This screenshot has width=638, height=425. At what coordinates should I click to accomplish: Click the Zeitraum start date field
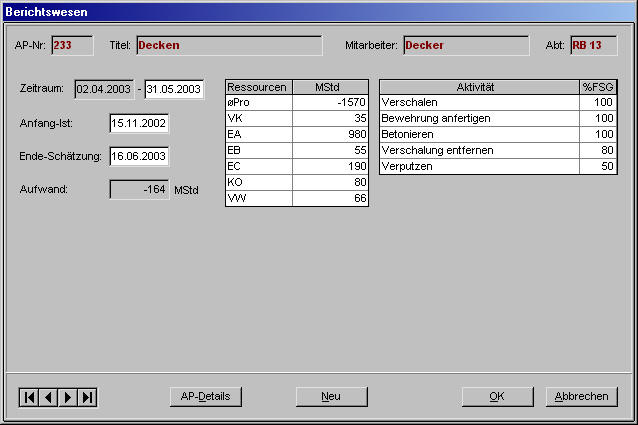[x=104, y=90]
